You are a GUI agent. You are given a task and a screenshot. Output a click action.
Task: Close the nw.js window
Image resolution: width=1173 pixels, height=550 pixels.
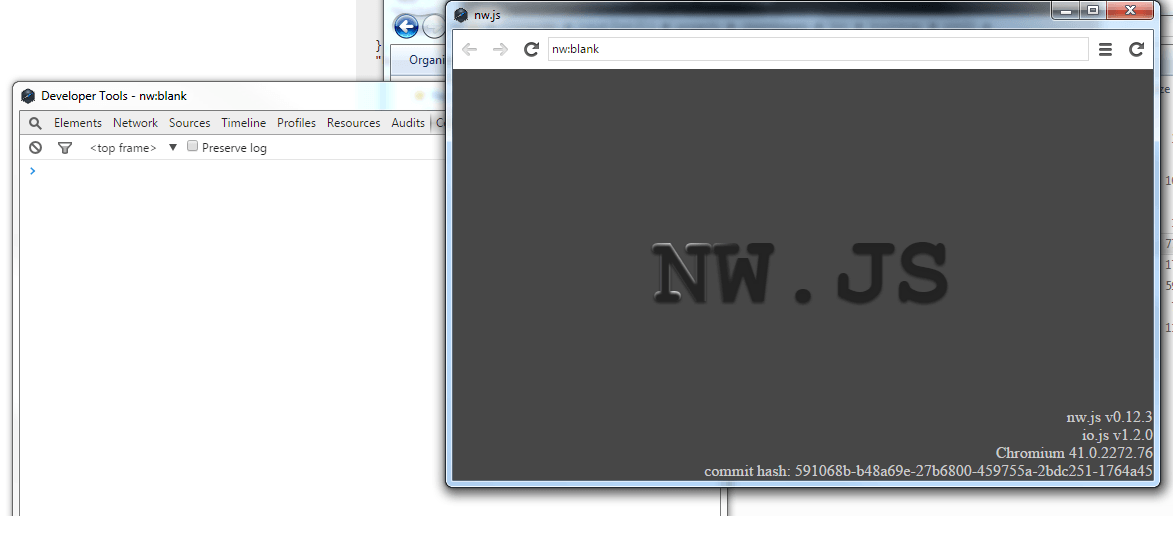point(1132,10)
